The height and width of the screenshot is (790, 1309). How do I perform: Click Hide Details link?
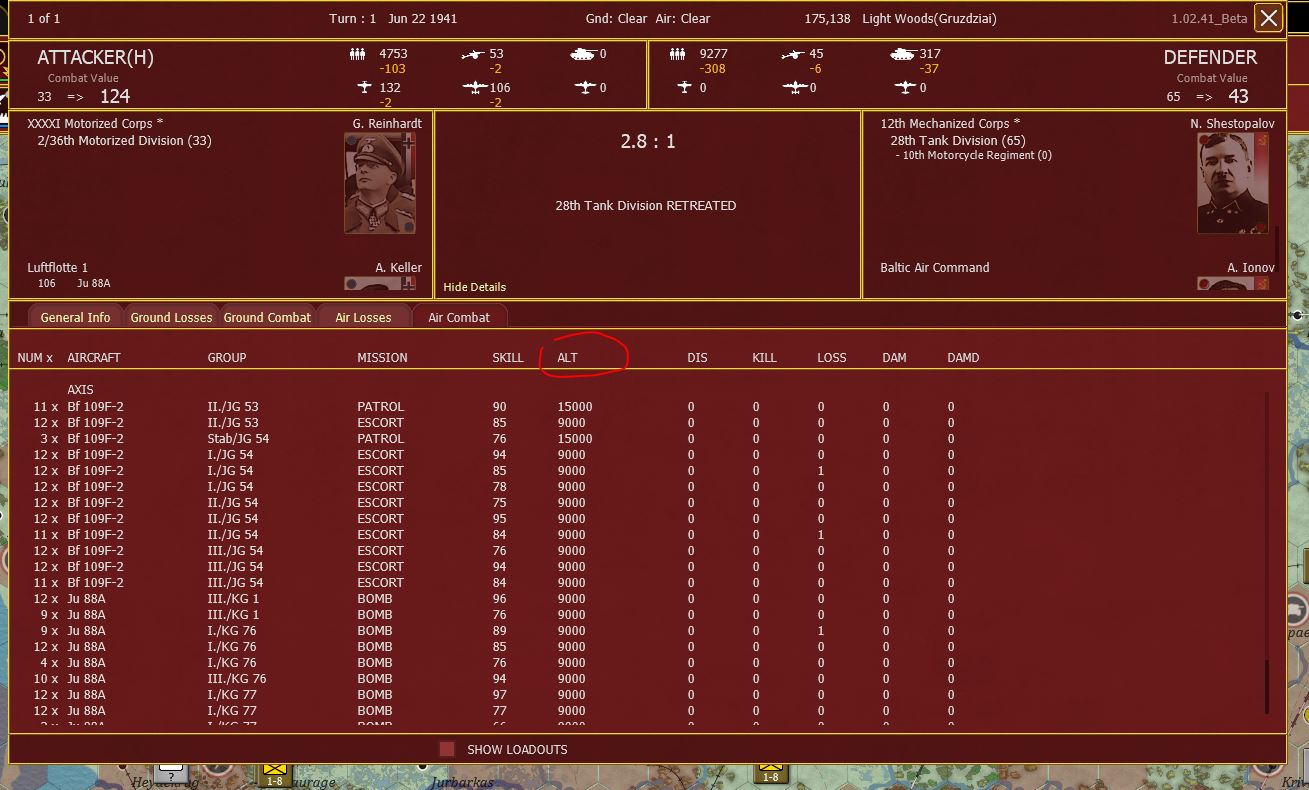475,287
